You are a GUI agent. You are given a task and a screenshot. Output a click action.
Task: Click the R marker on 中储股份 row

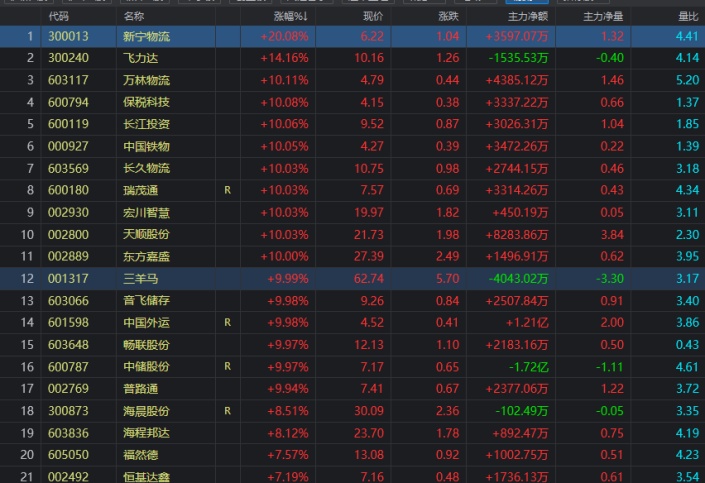pyautogui.click(x=227, y=366)
